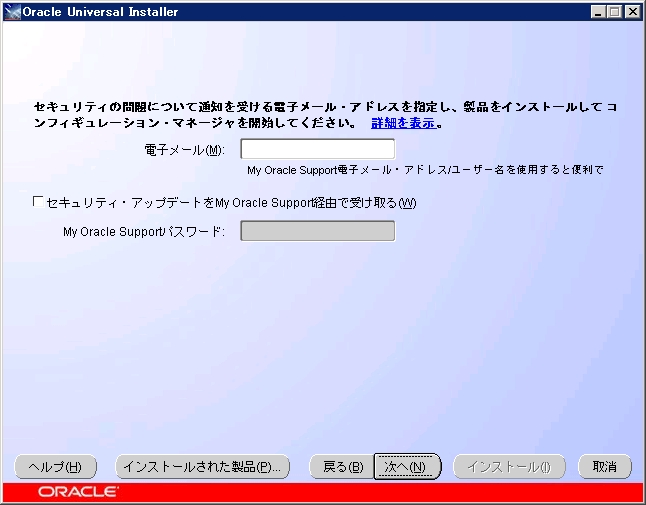
Task: Focus the 電子メール input field
Action: tap(318, 150)
